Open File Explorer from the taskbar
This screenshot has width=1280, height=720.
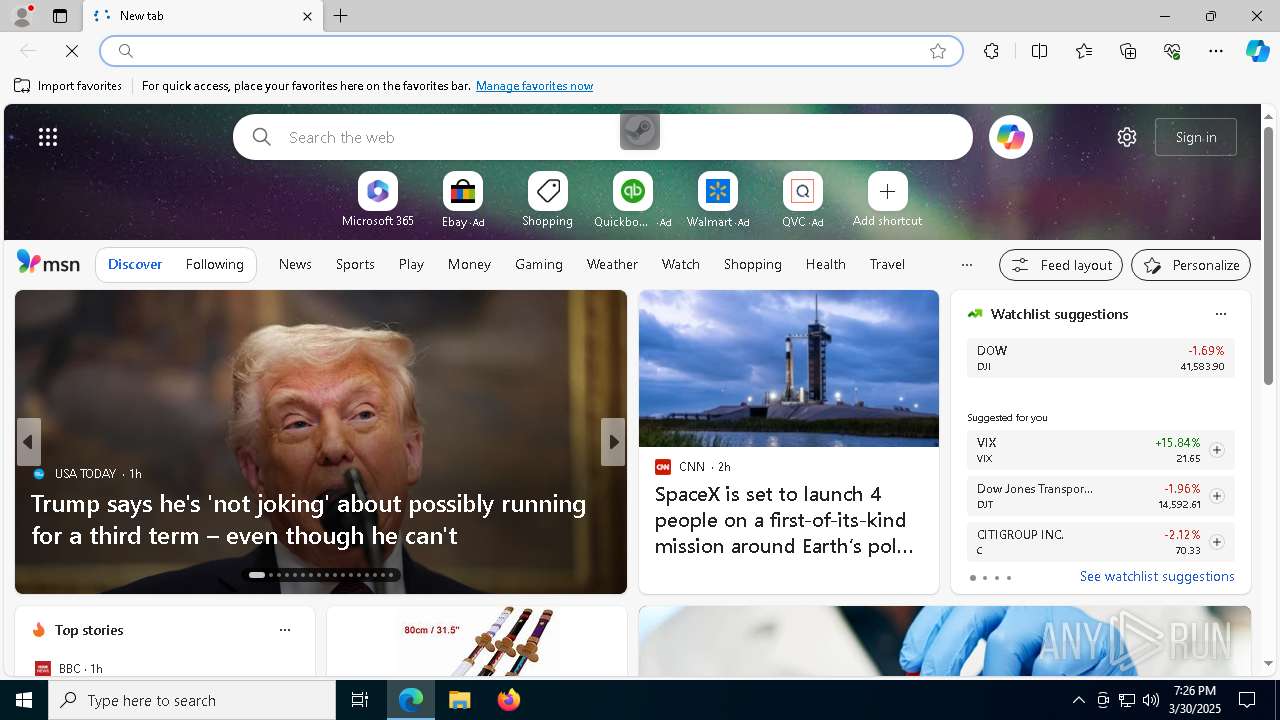pos(459,700)
